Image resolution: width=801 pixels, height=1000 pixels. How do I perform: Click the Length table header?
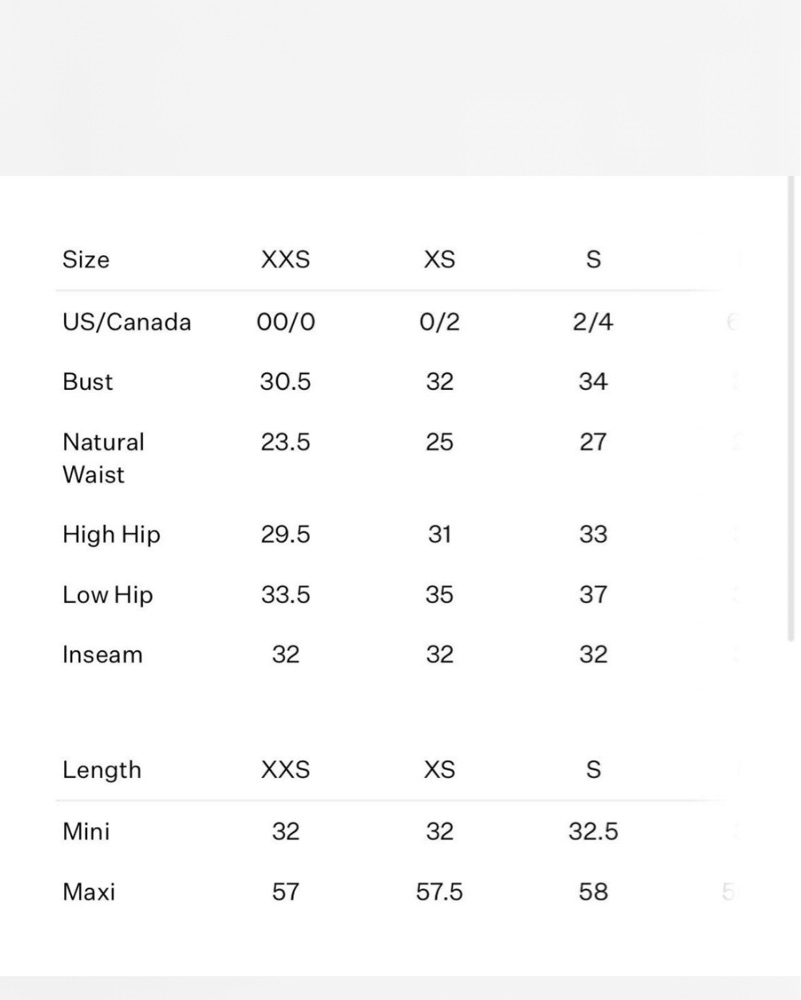[101, 770]
